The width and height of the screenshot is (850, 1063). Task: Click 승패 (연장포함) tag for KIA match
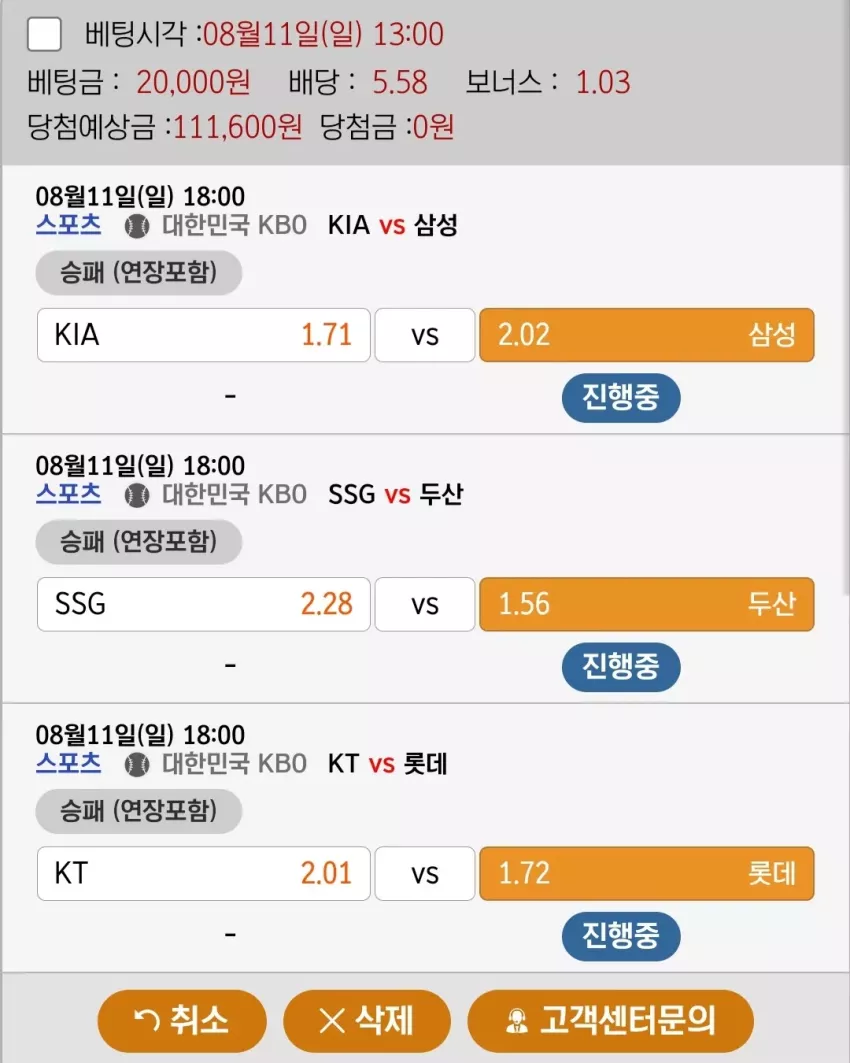(x=139, y=273)
